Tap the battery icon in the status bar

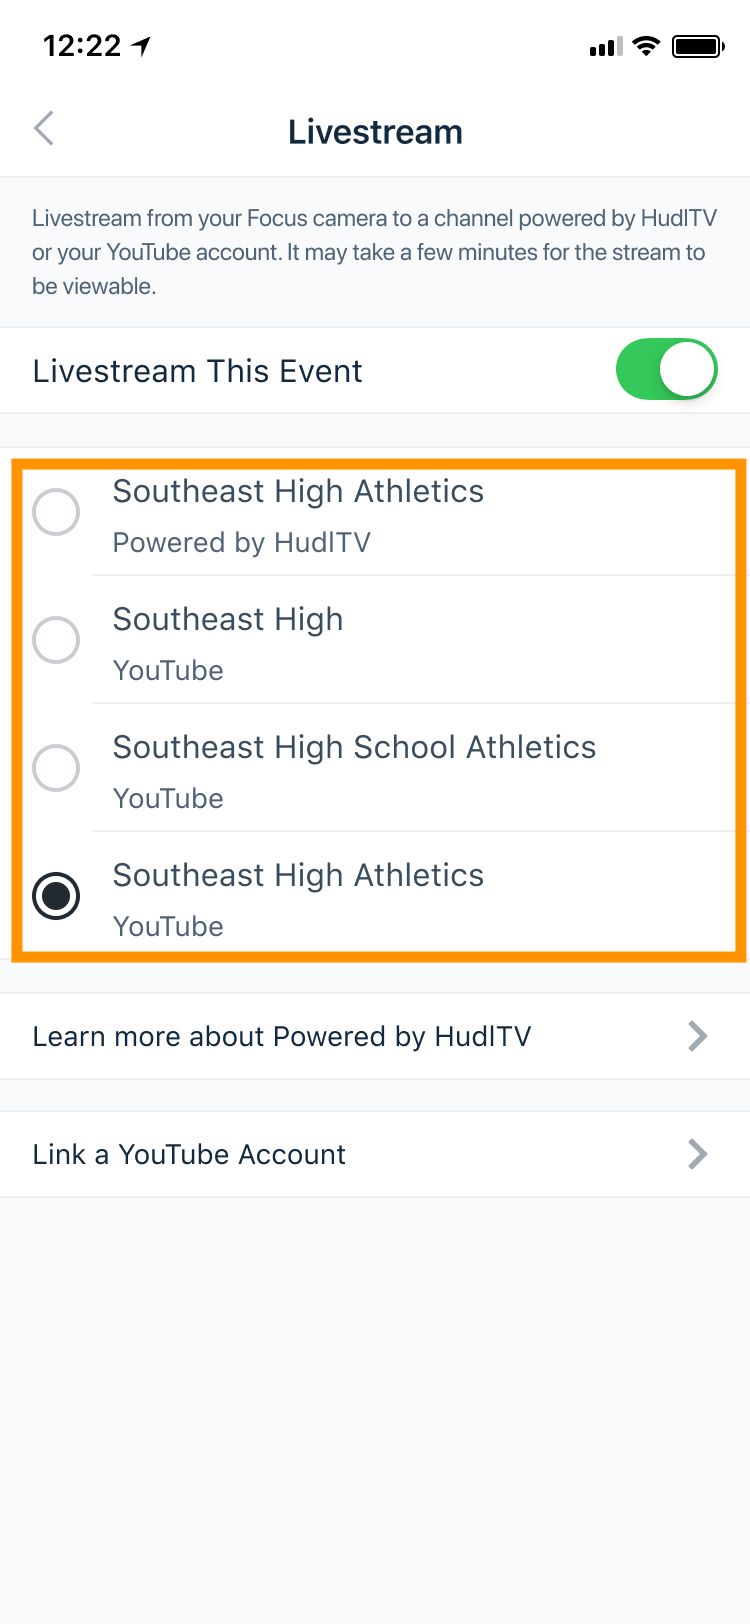point(698,44)
